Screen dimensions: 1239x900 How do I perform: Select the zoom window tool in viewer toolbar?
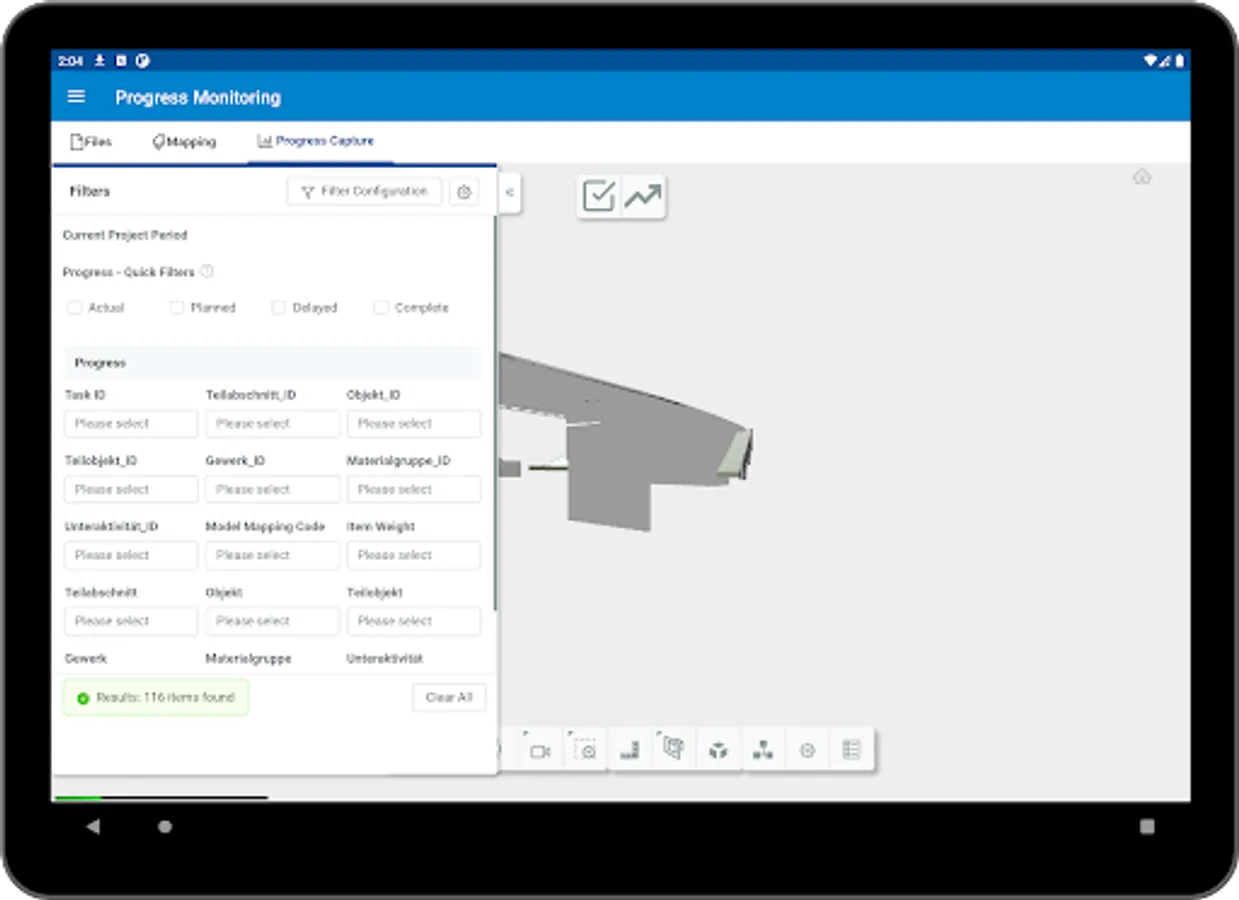(x=586, y=751)
